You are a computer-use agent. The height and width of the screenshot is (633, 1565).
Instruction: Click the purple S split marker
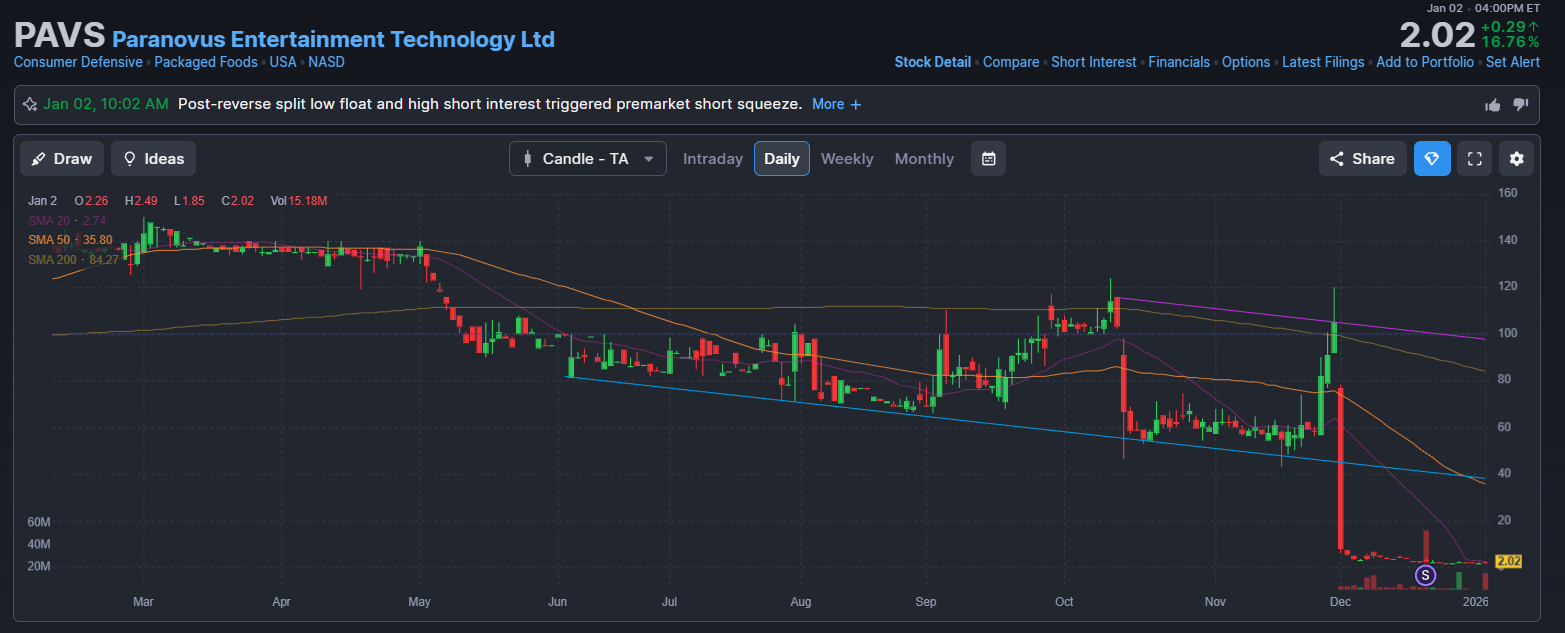(x=1426, y=575)
